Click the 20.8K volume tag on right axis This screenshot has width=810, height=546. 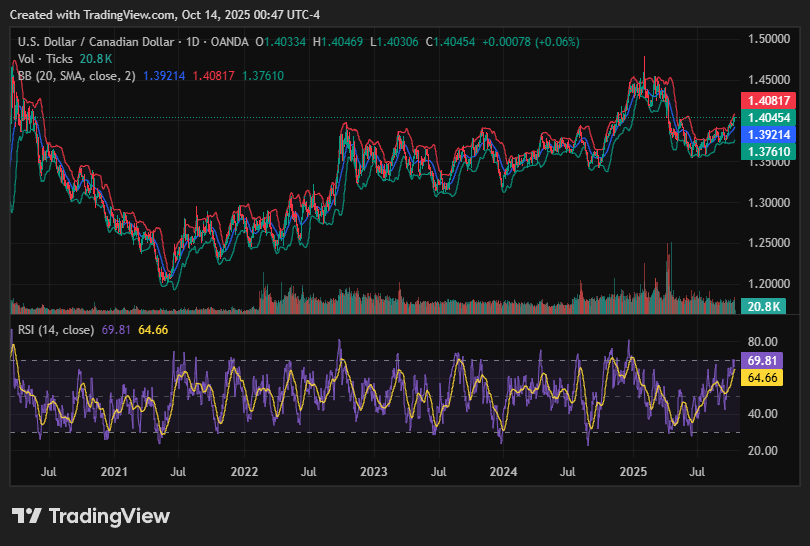[x=767, y=307]
